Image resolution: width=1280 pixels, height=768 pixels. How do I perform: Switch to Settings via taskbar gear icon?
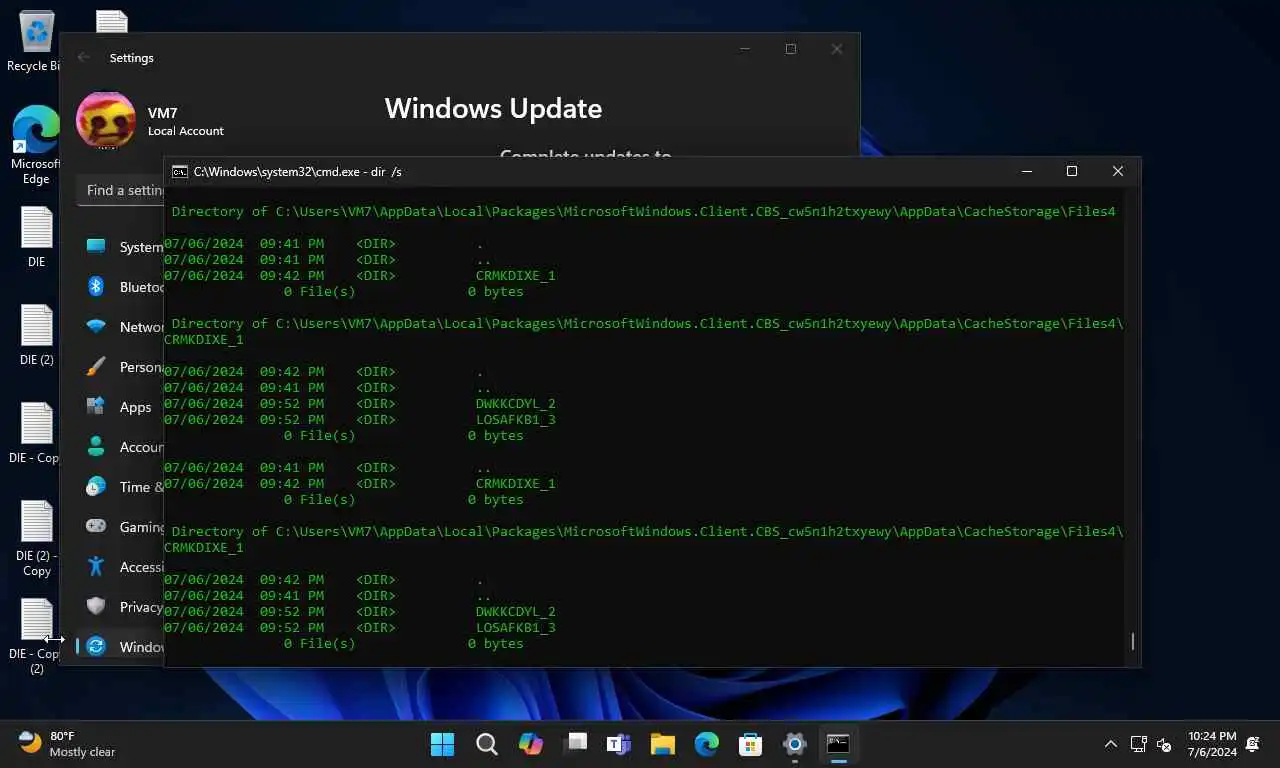(x=795, y=744)
